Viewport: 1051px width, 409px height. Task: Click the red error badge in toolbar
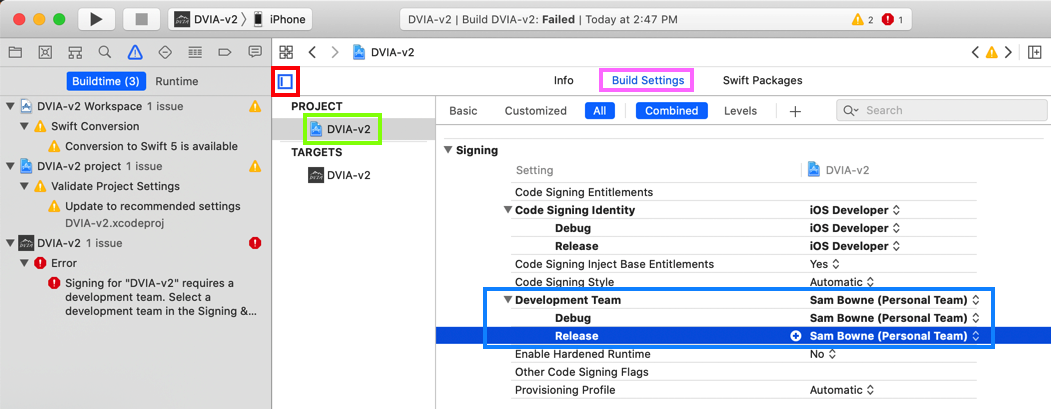[894, 19]
